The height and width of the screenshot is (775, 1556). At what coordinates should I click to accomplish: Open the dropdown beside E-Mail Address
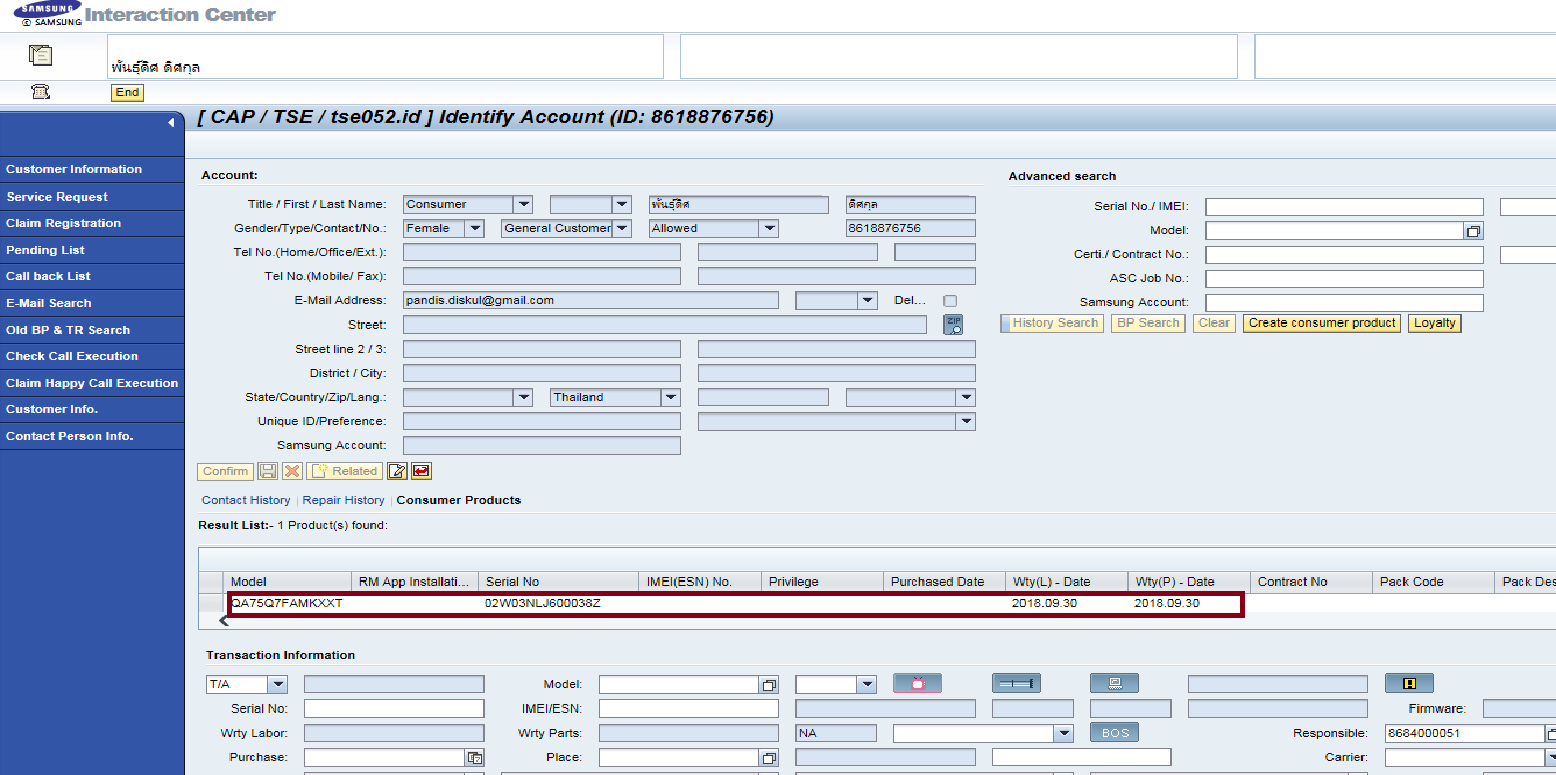(x=867, y=300)
